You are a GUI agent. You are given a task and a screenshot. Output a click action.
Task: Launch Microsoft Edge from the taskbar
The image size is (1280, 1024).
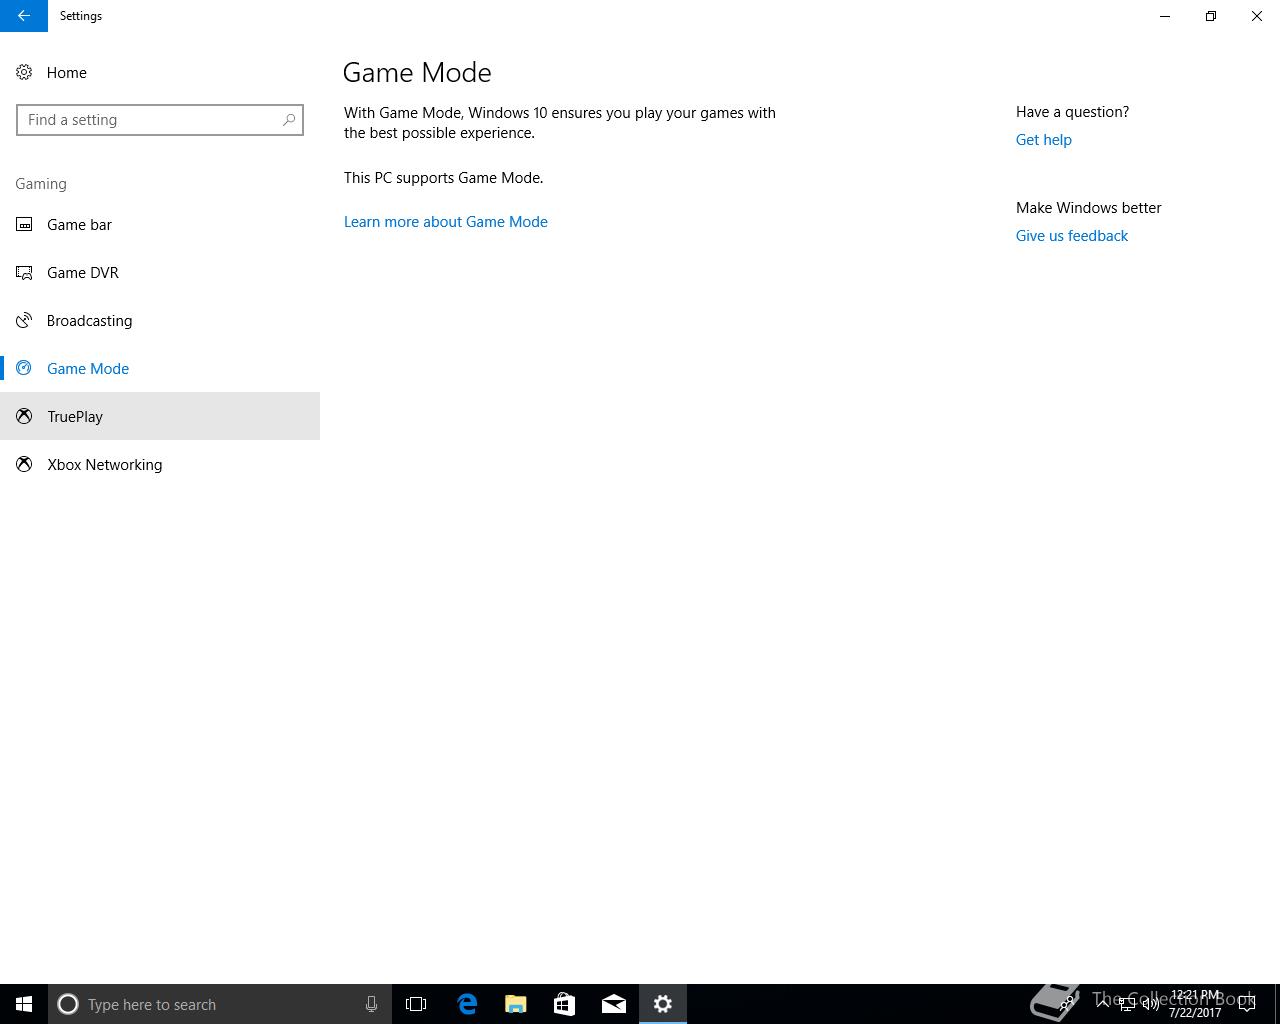(467, 1004)
